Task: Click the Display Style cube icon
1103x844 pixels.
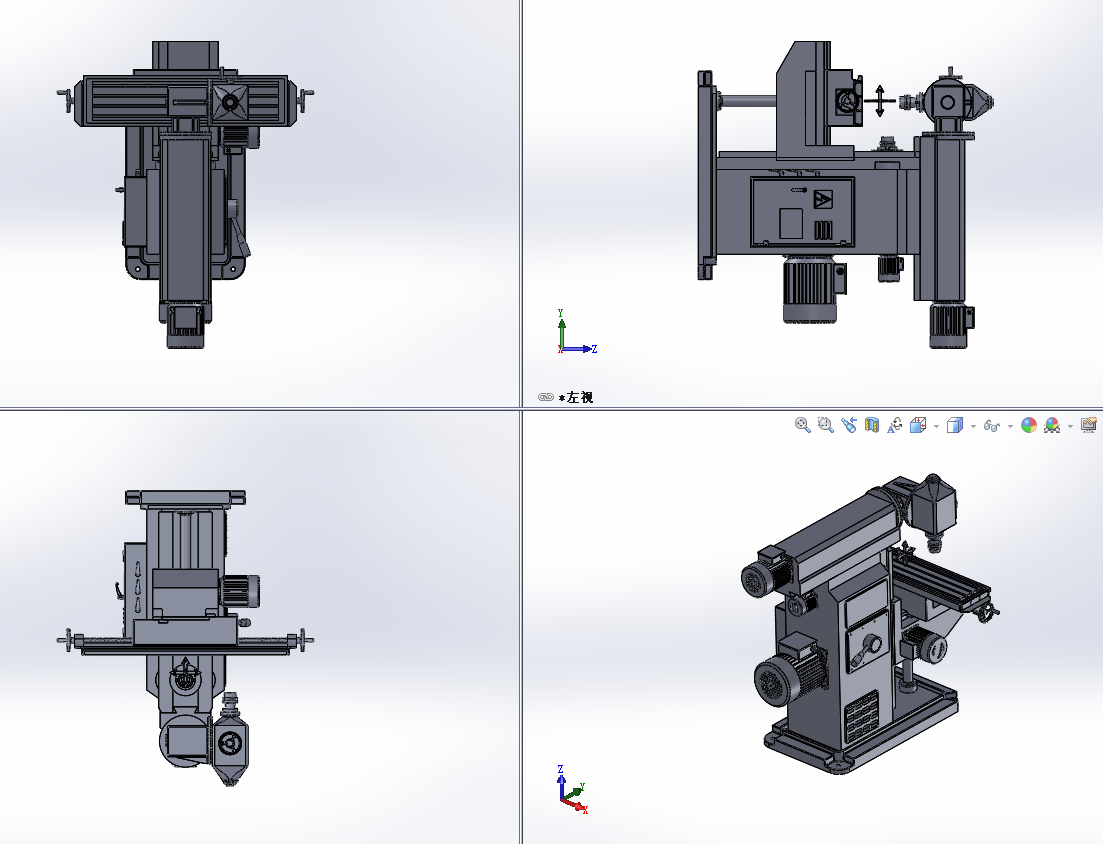Action: pos(955,425)
